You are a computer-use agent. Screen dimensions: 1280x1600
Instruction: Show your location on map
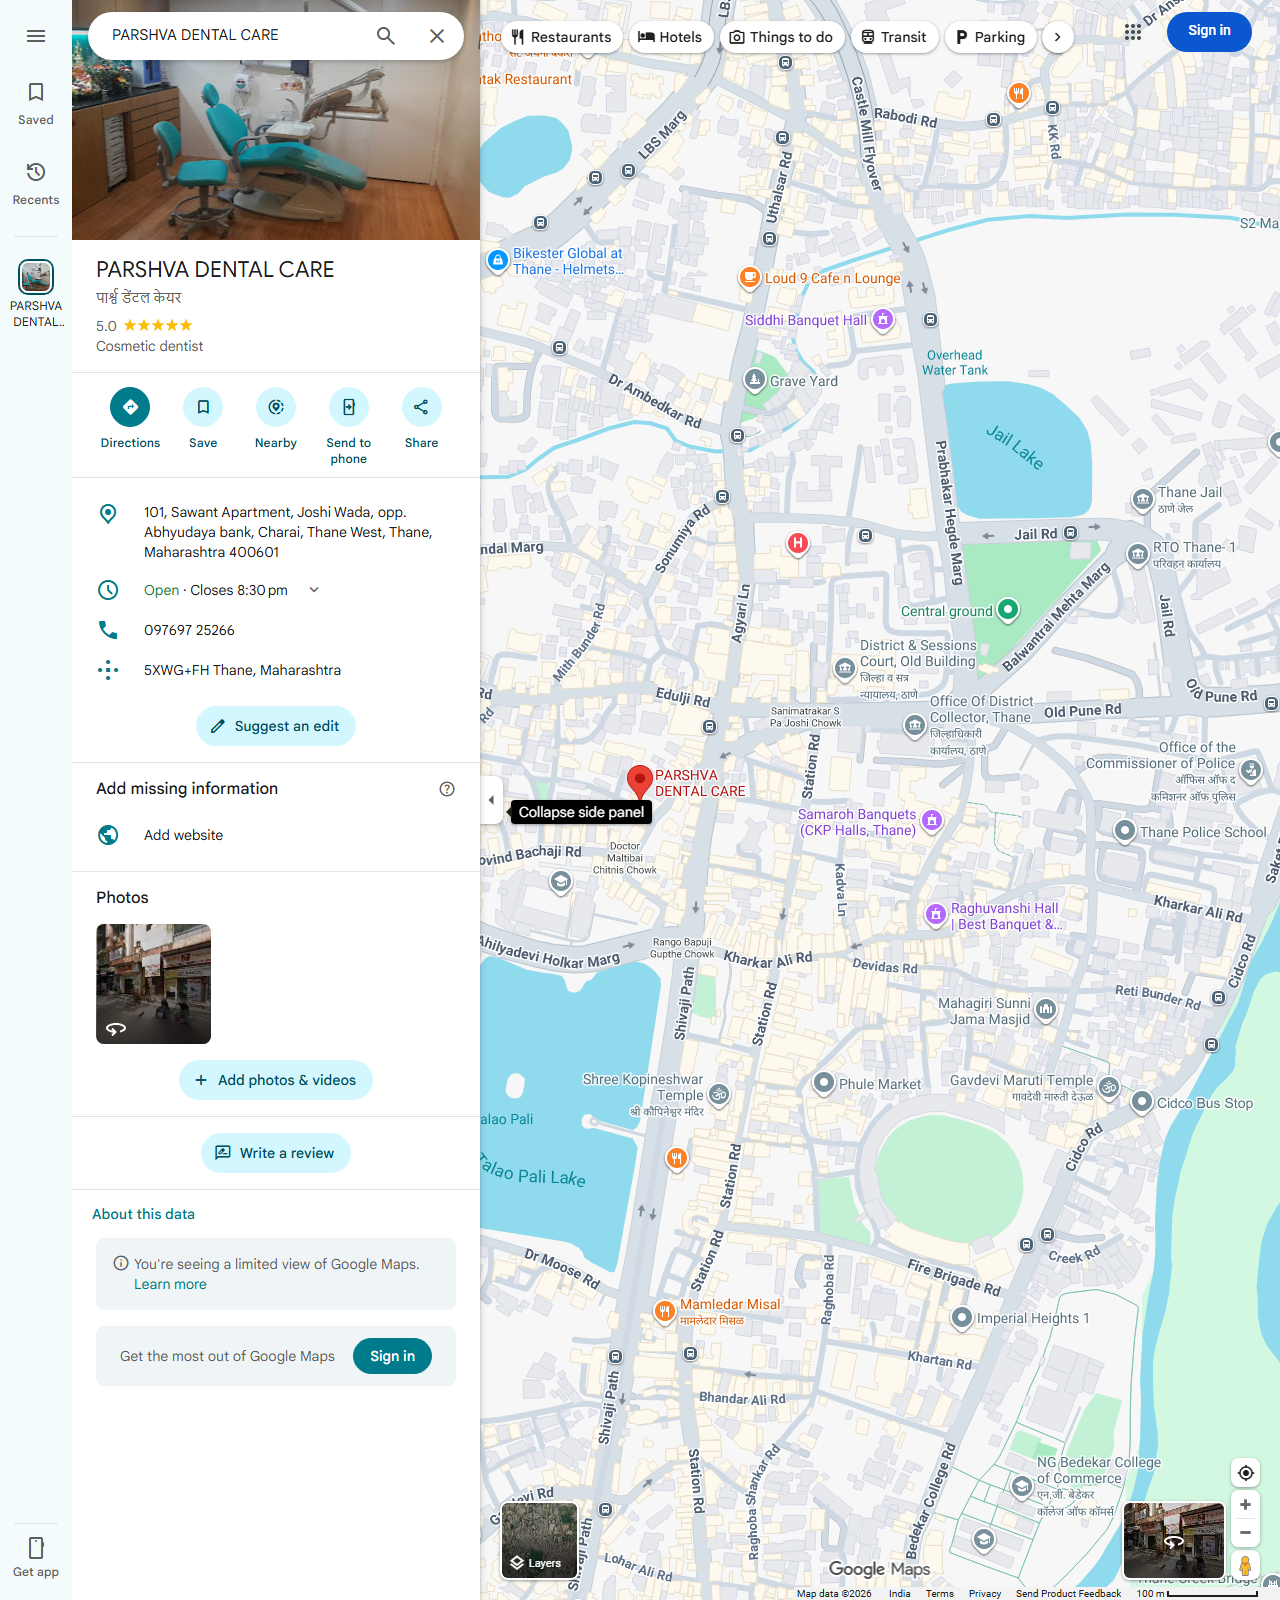pyautogui.click(x=1245, y=1473)
